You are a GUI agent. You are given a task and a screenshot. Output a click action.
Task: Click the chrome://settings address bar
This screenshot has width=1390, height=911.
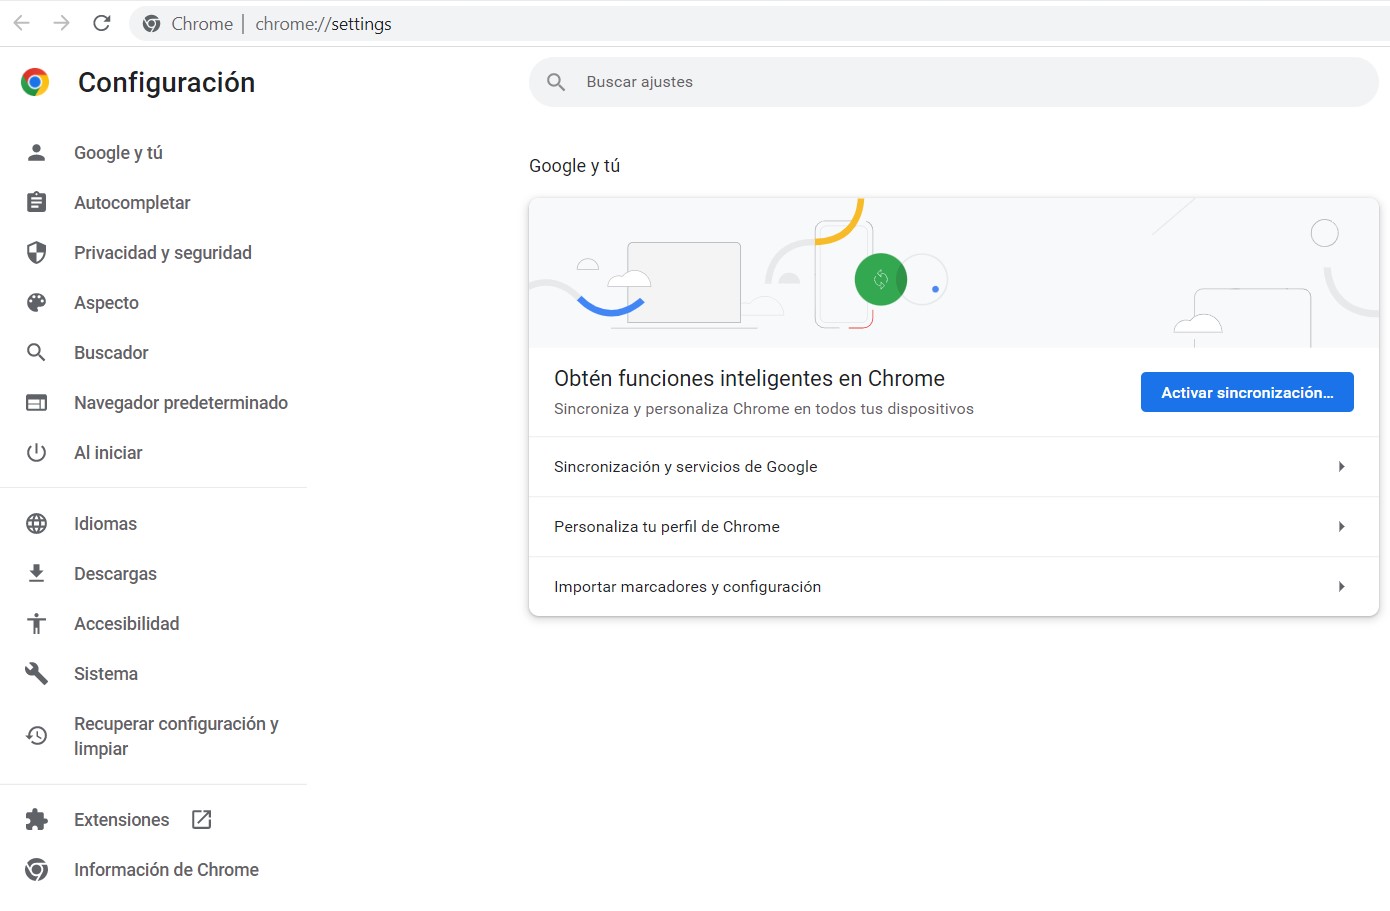(x=760, y=24)
